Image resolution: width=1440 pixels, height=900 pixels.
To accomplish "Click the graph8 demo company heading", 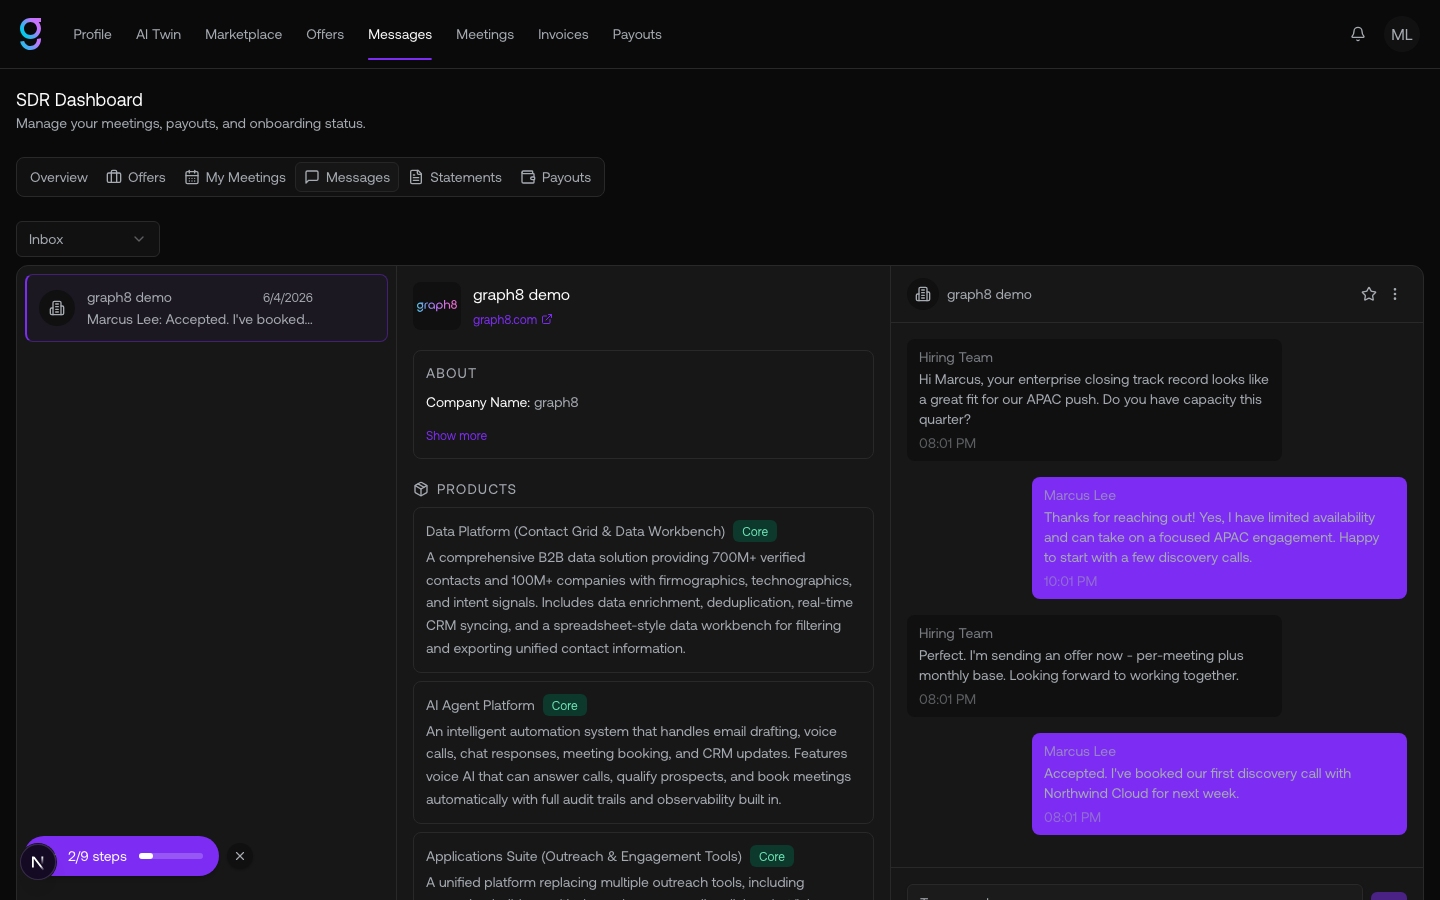I will (521, 295).
